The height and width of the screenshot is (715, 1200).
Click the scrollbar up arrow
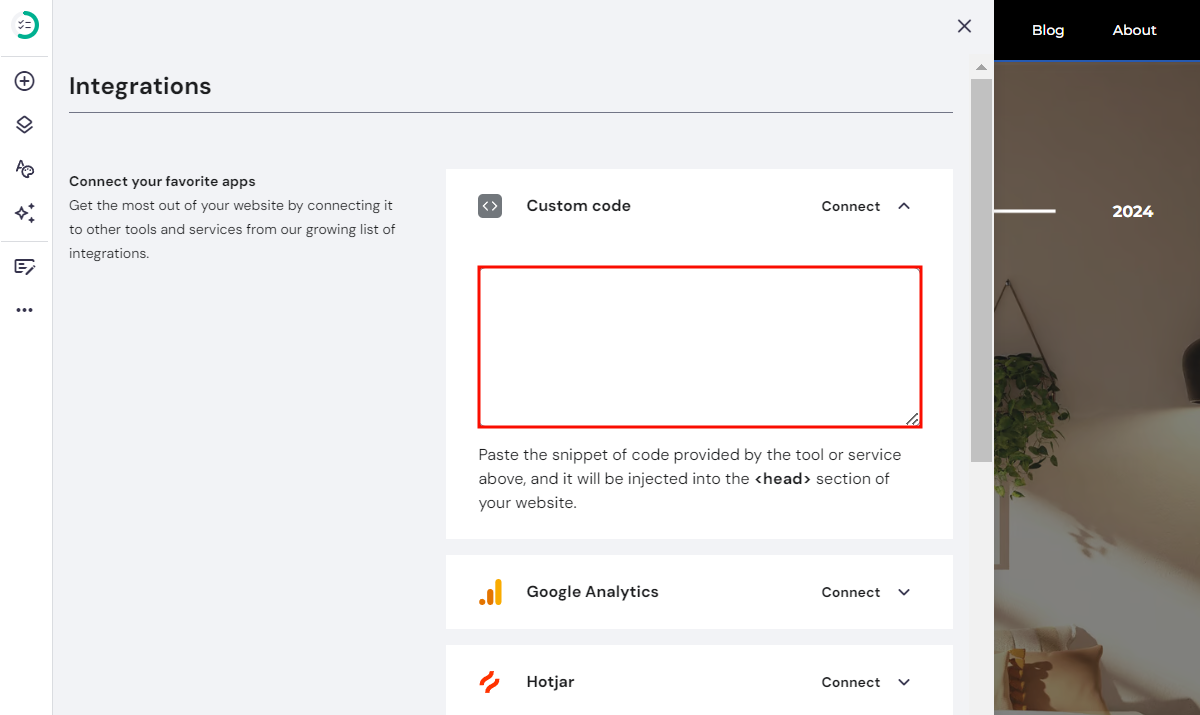pos(981,66)
